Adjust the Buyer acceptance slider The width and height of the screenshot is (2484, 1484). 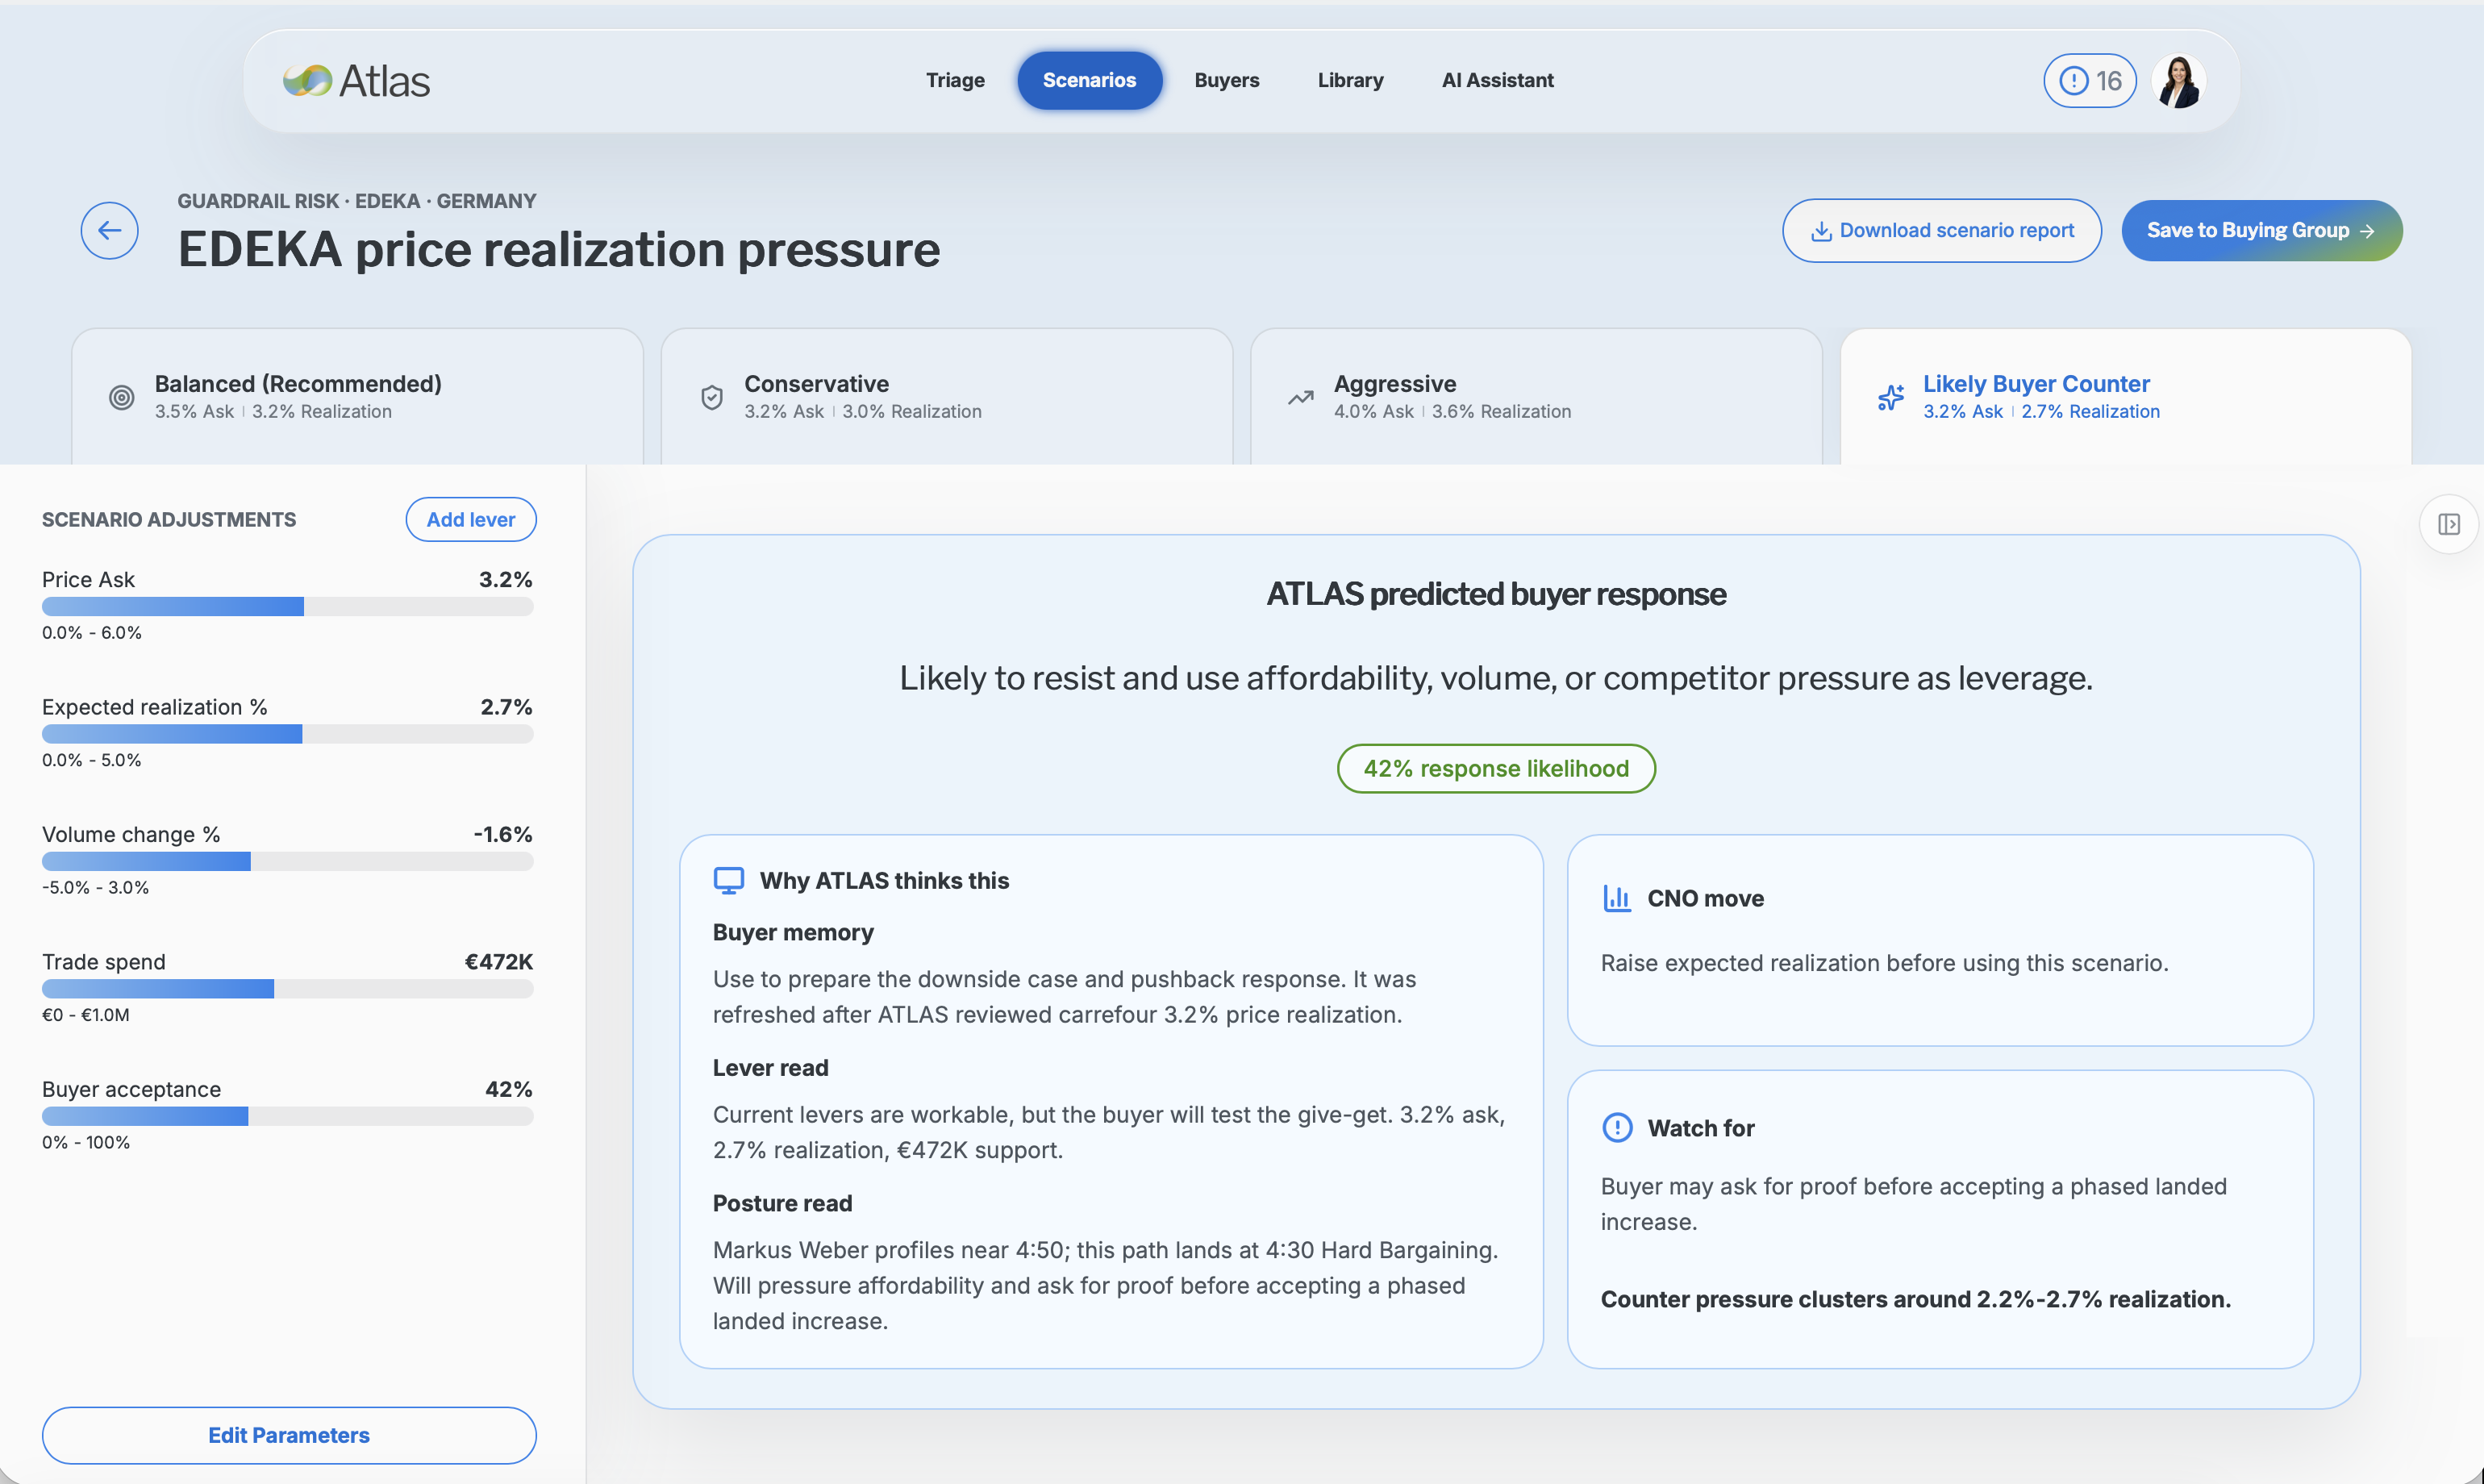click(288, 1117)
